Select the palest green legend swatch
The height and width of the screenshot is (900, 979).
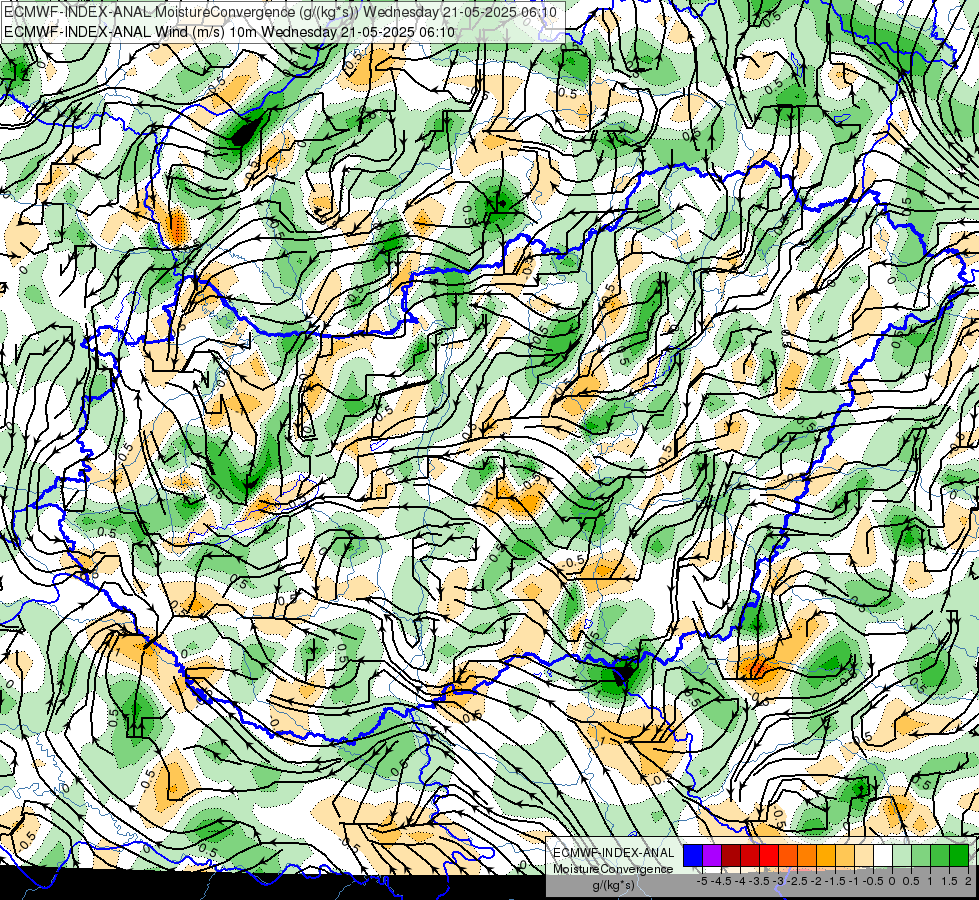click(902, 855)
